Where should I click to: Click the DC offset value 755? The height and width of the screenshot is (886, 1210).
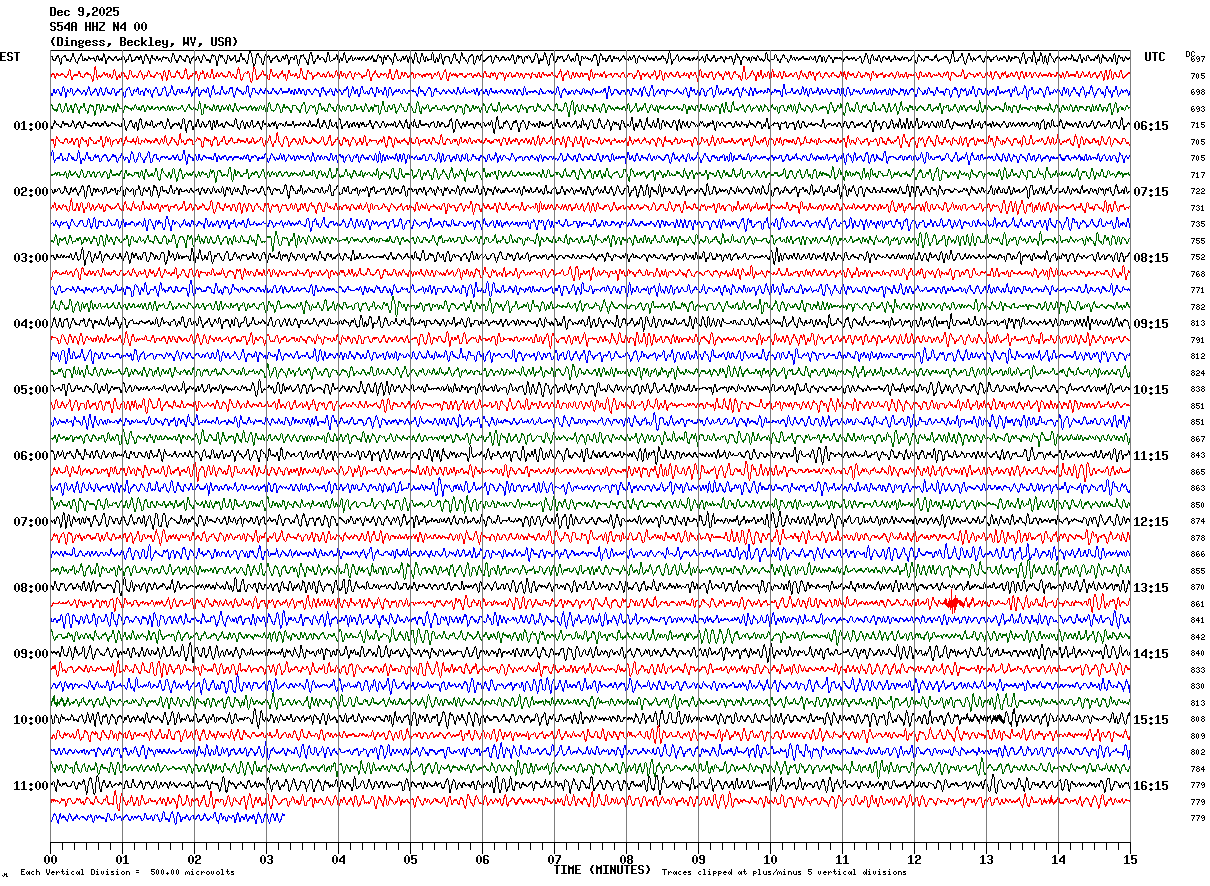pos(1198,241)
